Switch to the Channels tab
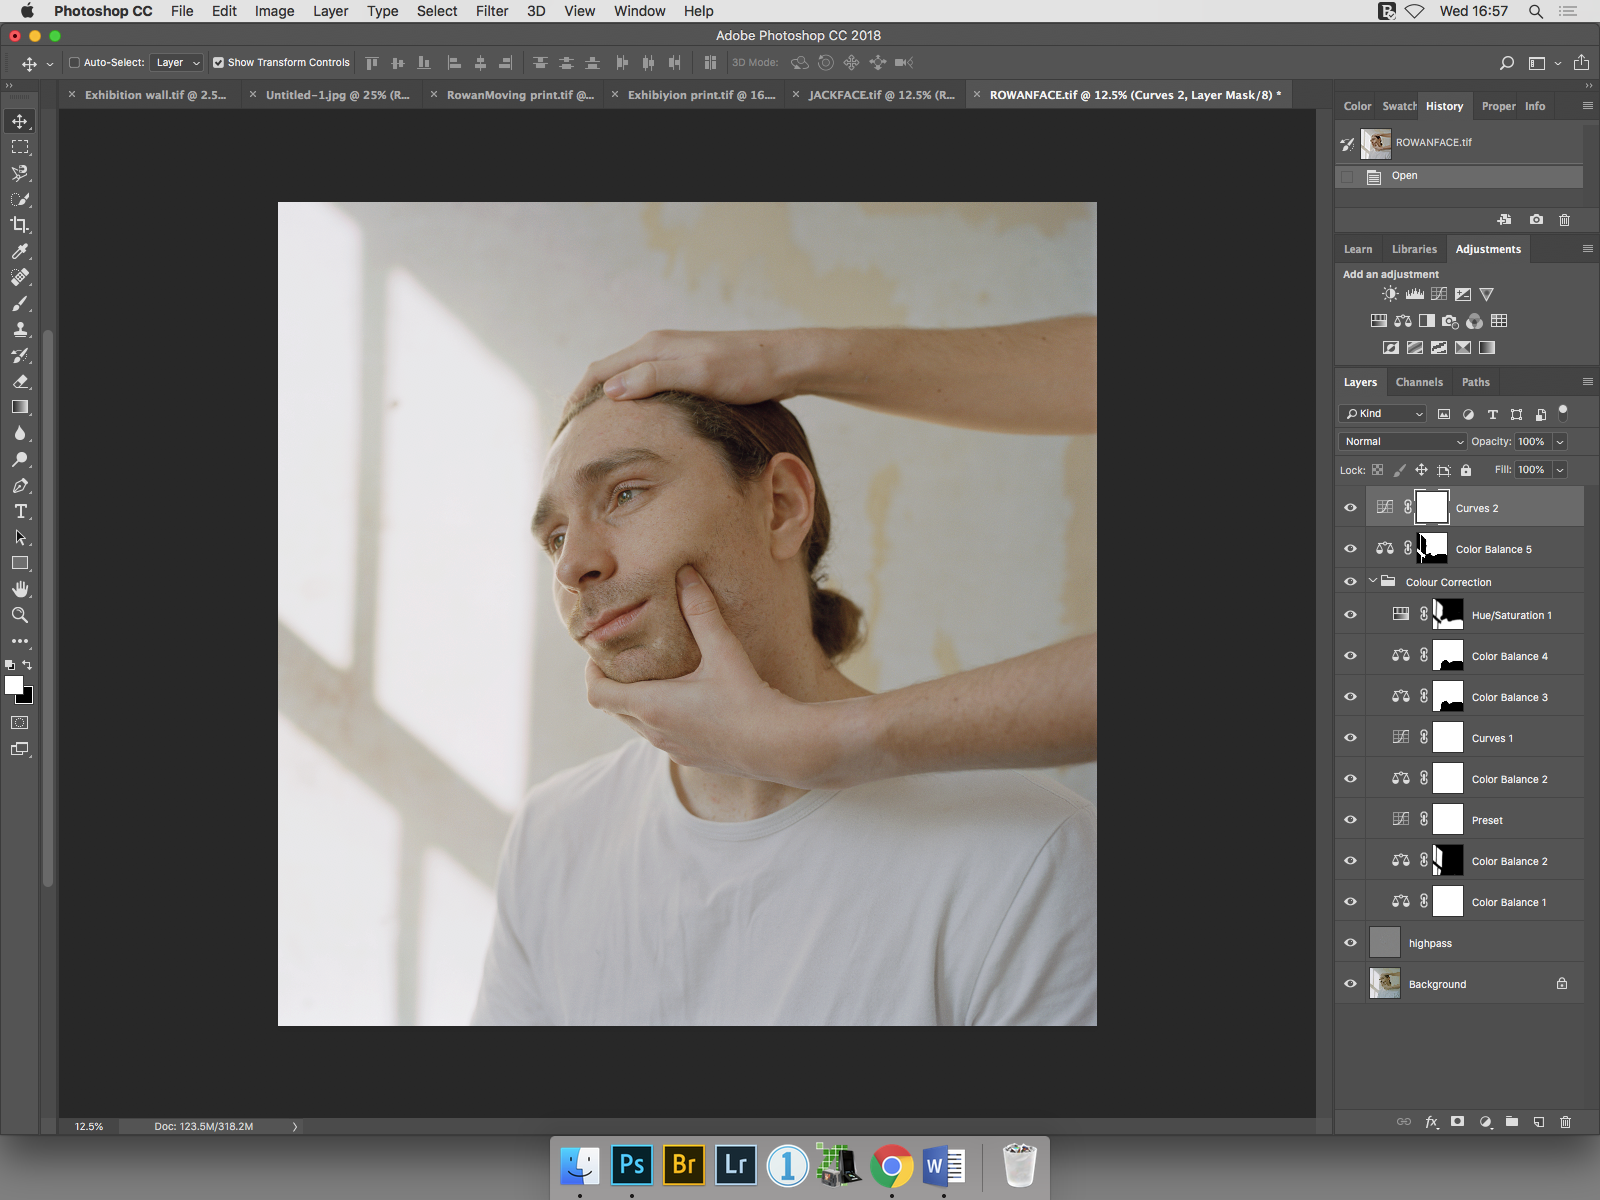 (1418, 382)
